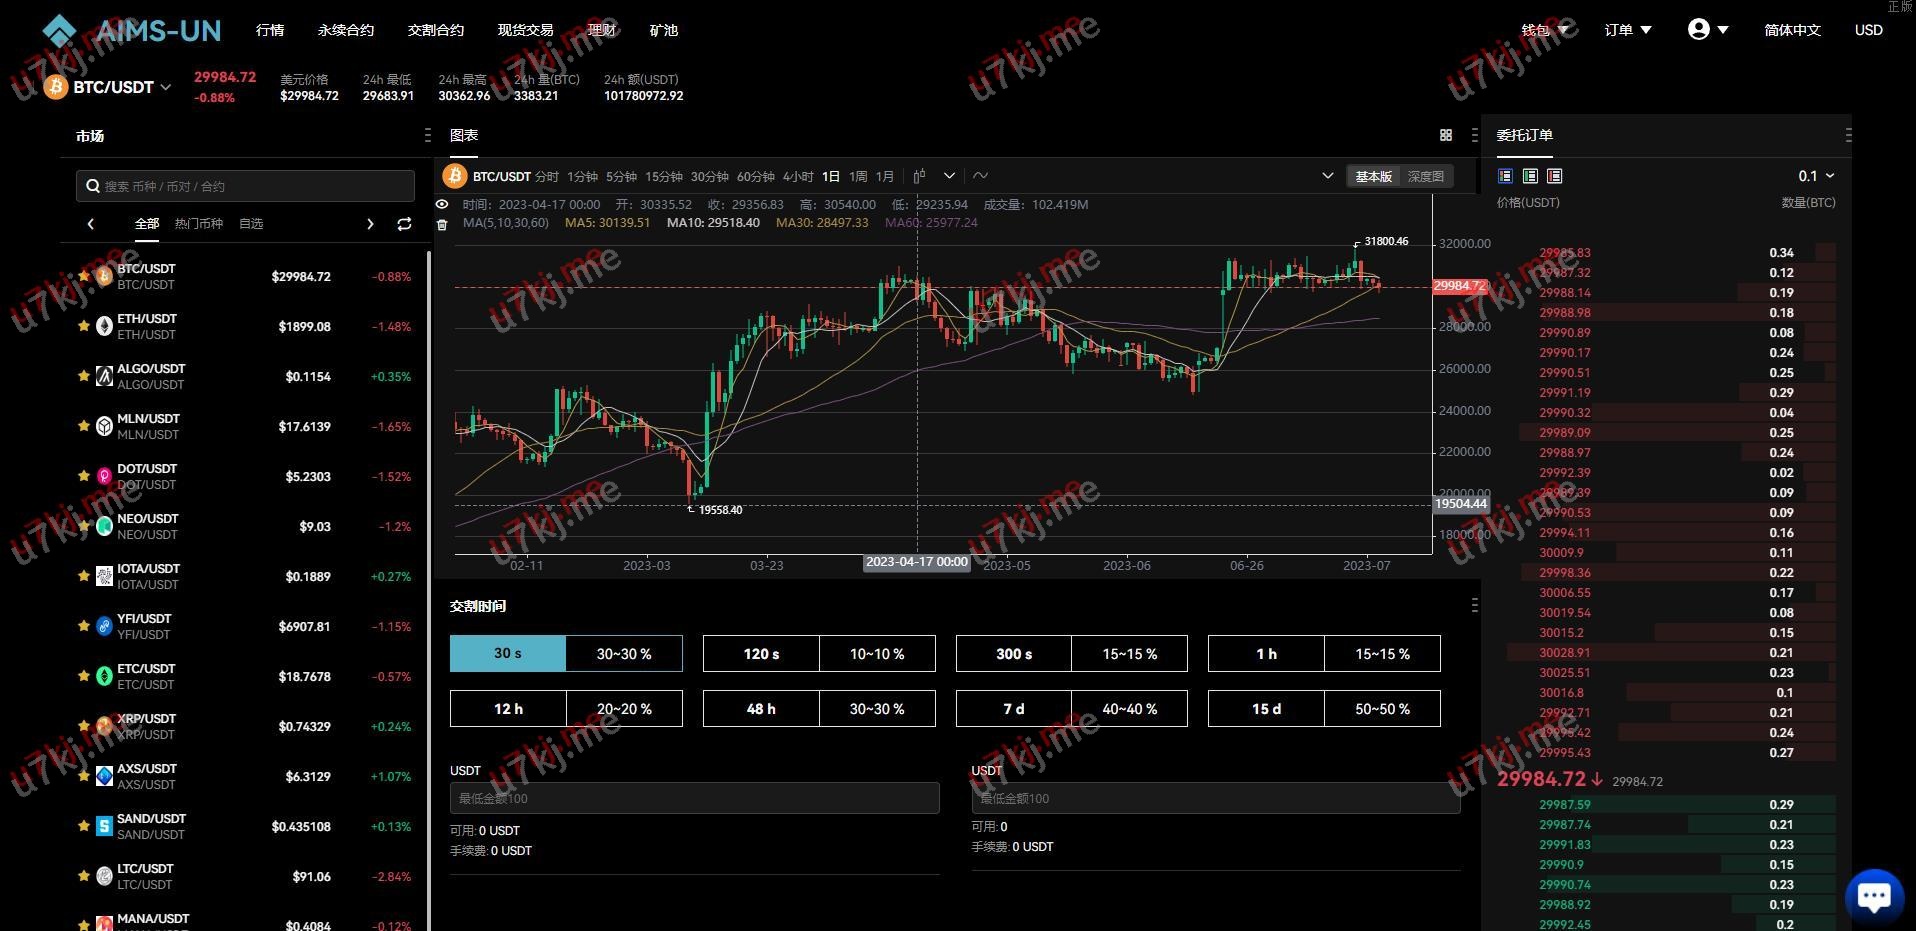This screenshot has width=1916, height=931.
Task: Show sell-only order book view
Action: click(x=1554, y=176)
